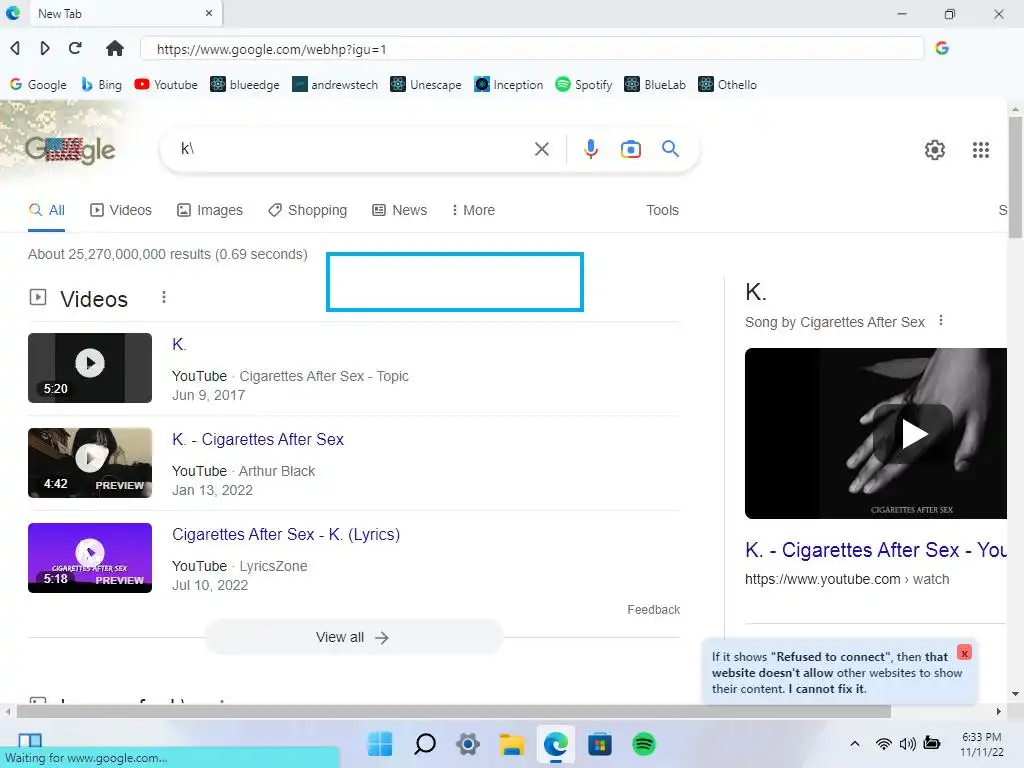Go back with the browser back arrow
Screen dimensions: 1024x768
pos(15,48)
